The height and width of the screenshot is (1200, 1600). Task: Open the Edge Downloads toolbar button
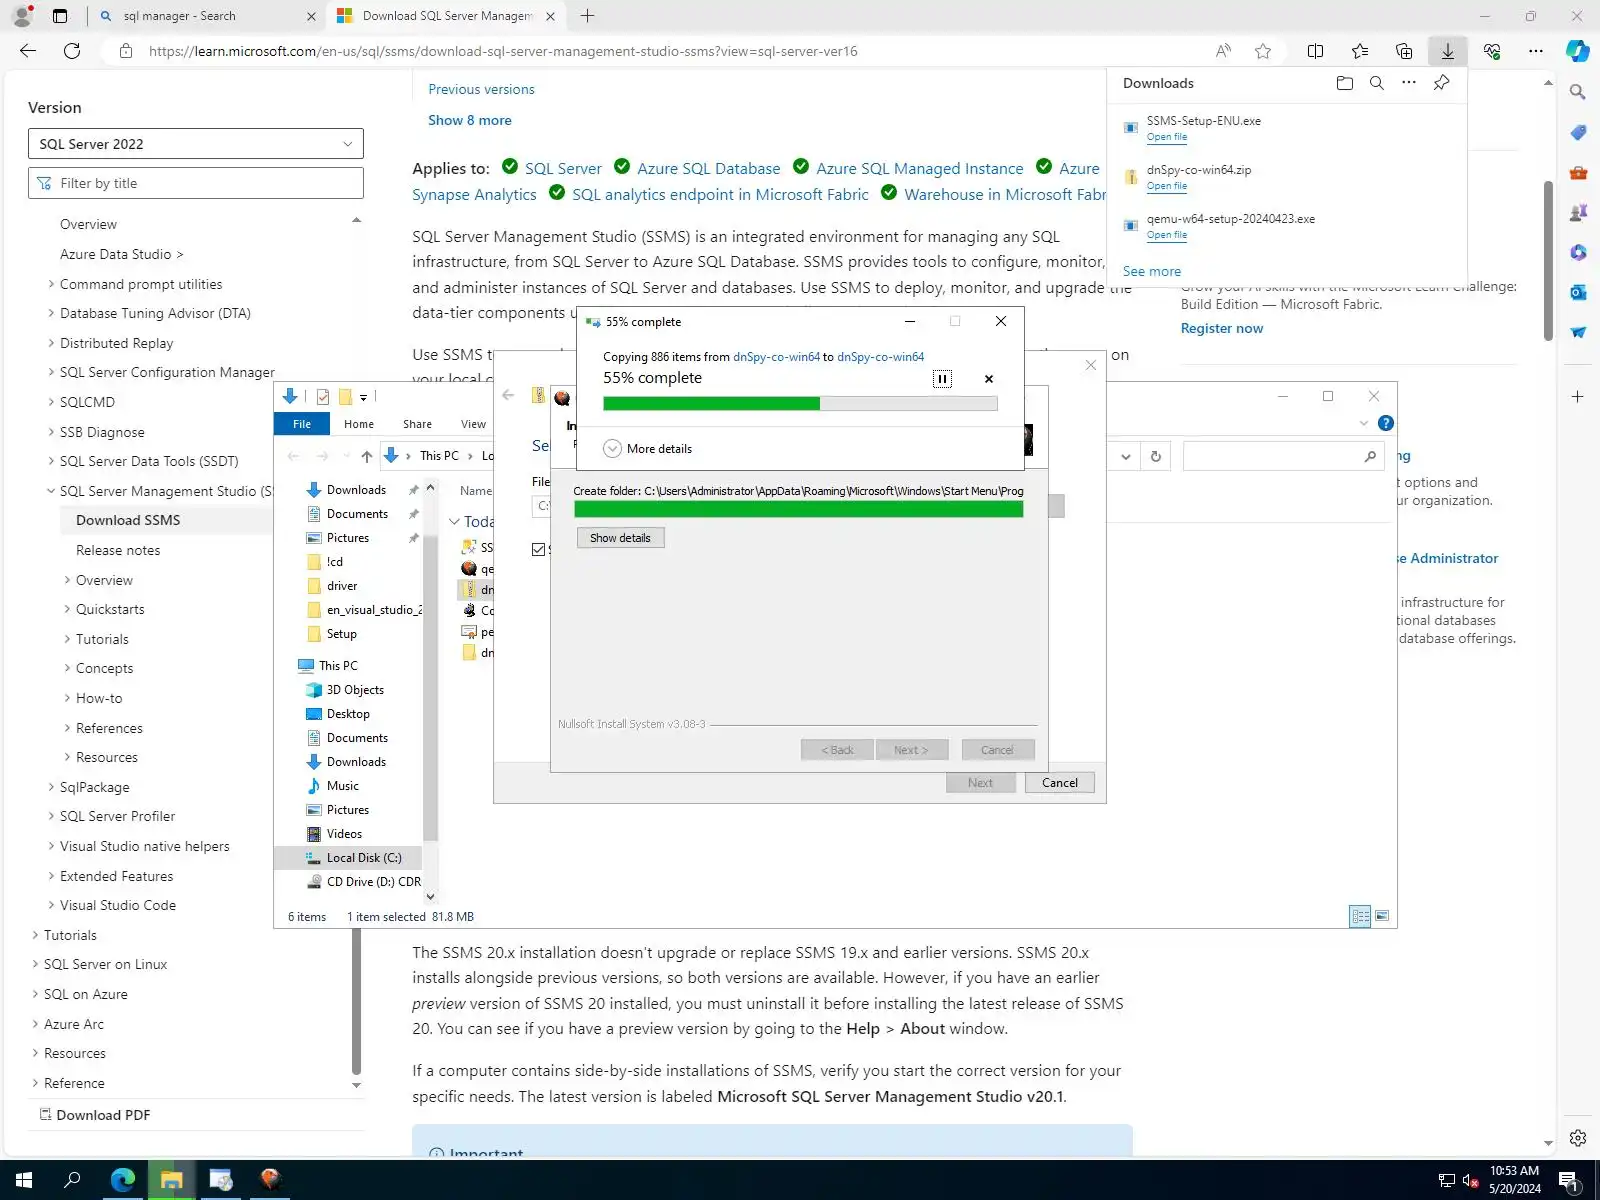1447,51
